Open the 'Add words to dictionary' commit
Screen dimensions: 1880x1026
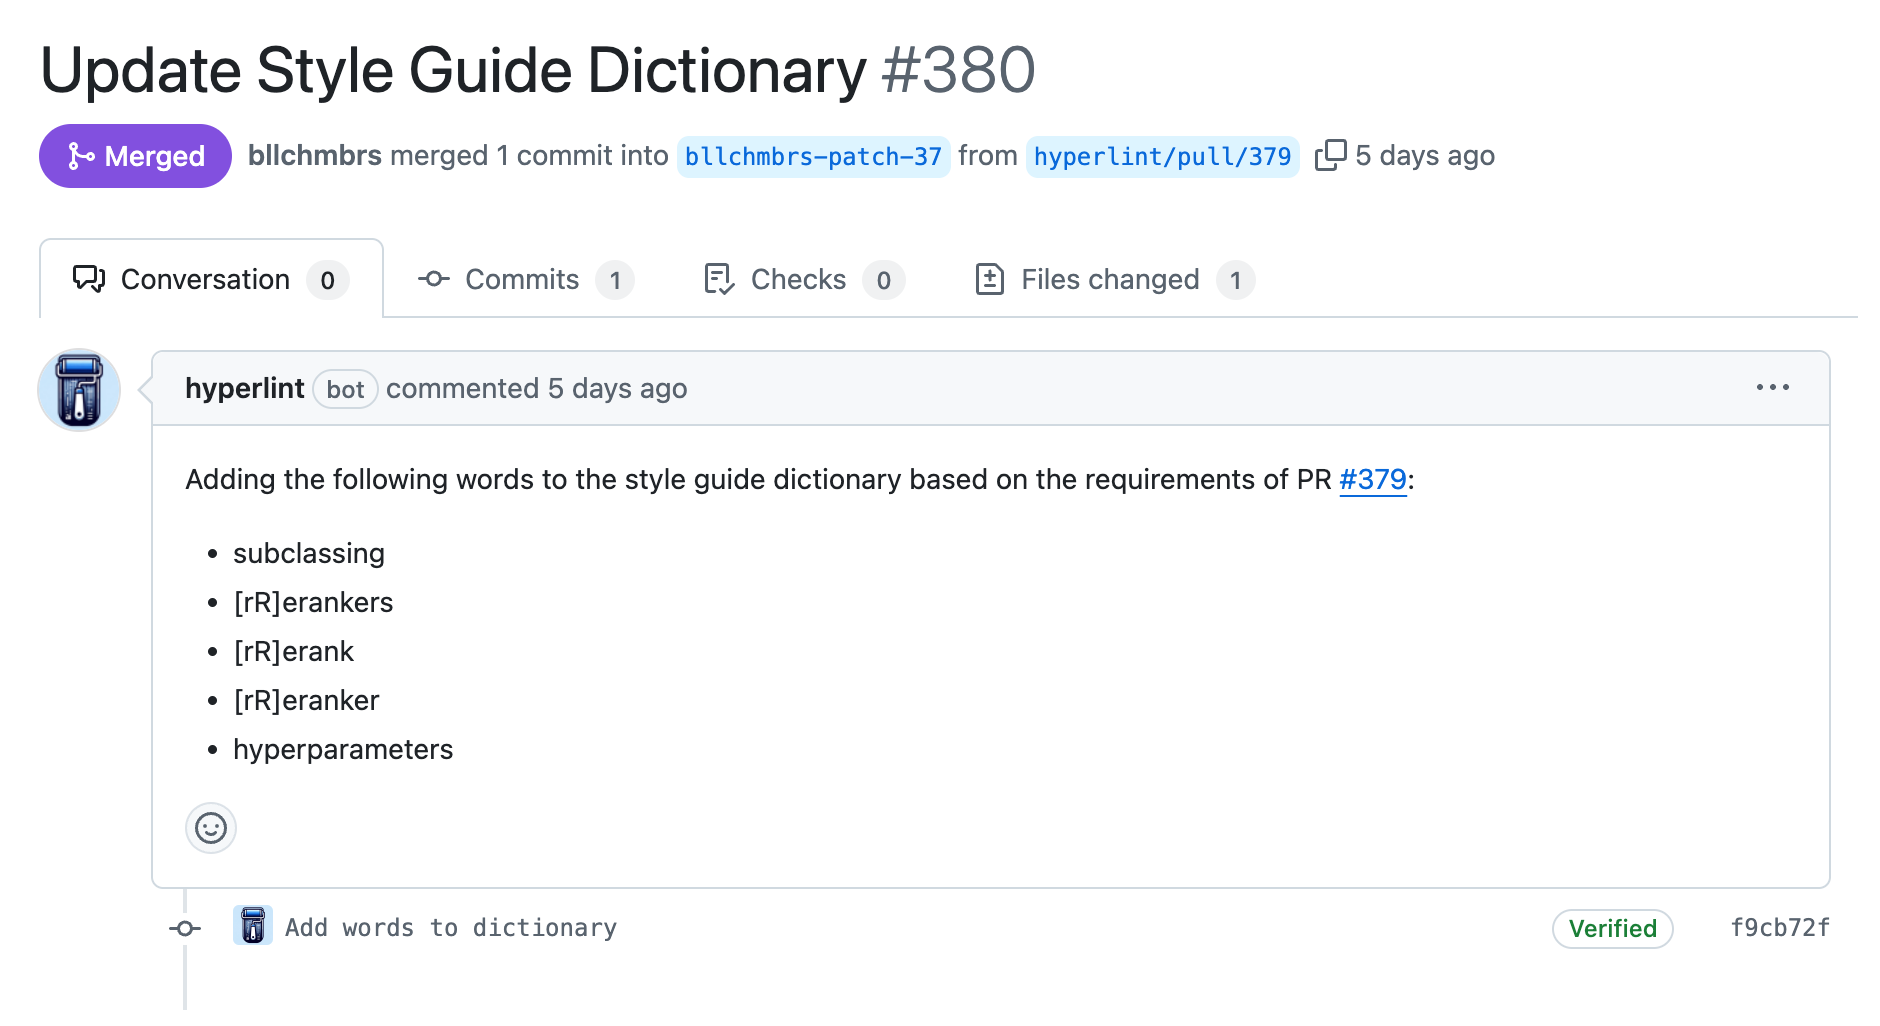coord(451,928)
